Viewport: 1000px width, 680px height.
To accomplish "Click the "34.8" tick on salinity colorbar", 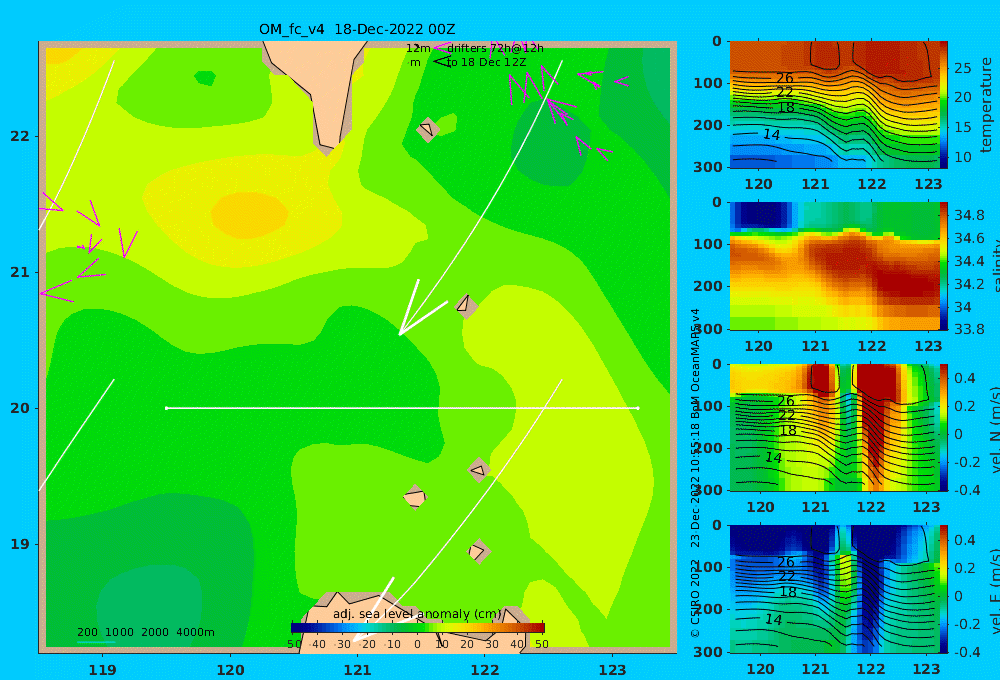I will pyautogui.click(x=969, y=215).
